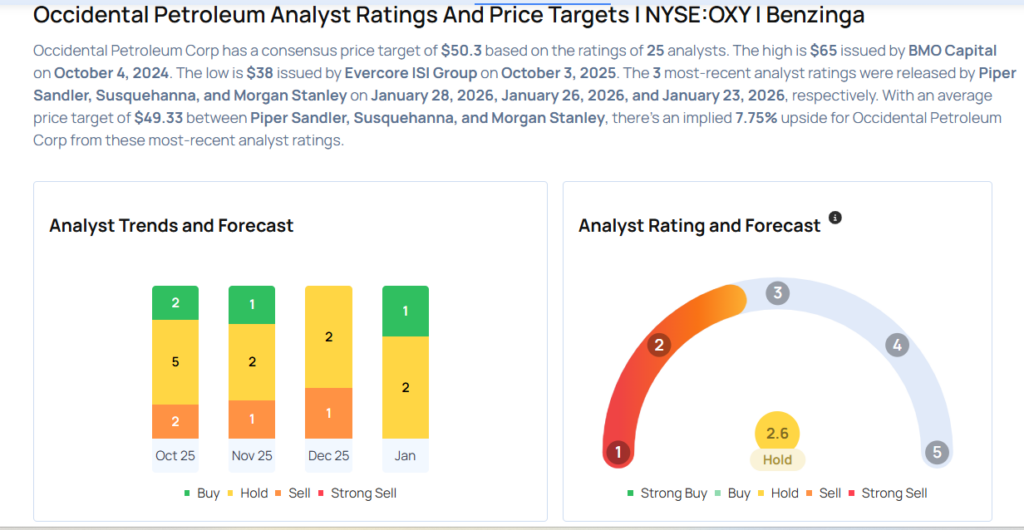1024x530 pixels.
Task: Open the BMO Capital link
Action: click(x=959, y=51)
